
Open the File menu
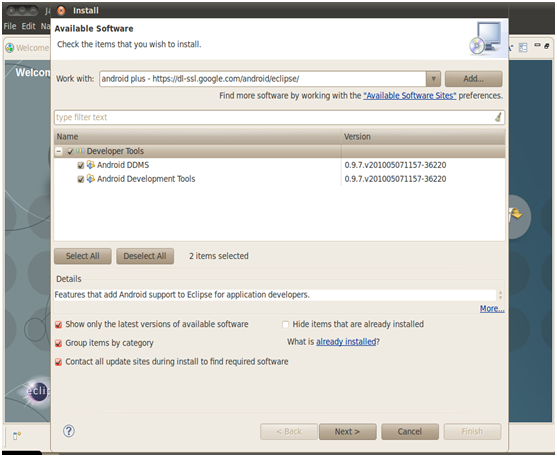coord(10,26)
